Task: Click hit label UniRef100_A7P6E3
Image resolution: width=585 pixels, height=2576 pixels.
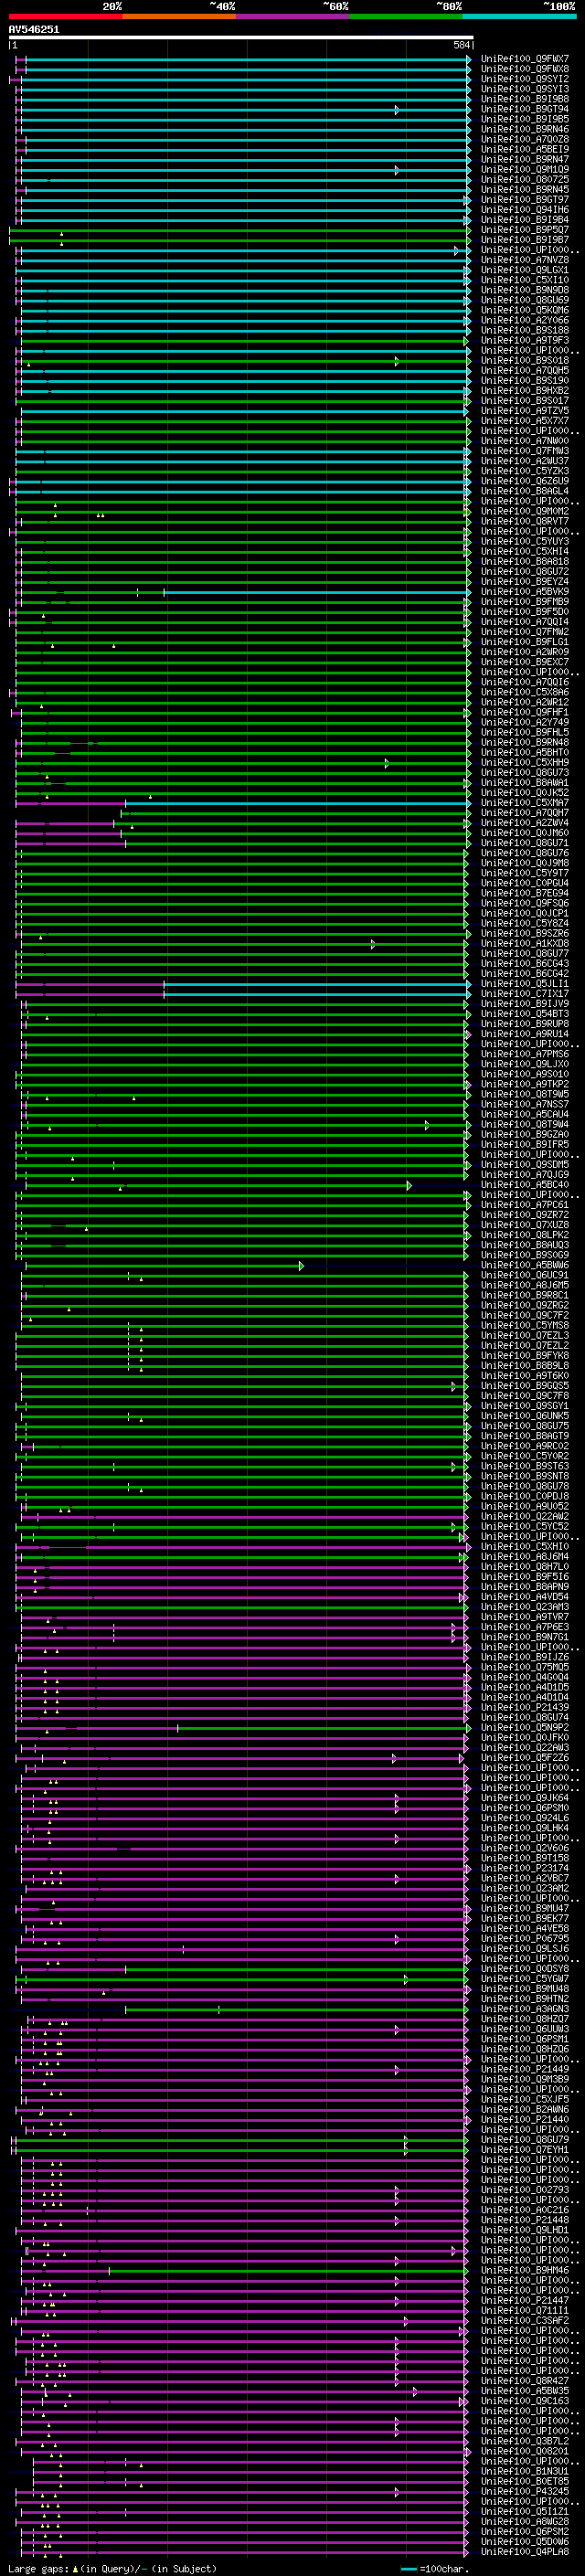Action: (x=525, y=1627)
